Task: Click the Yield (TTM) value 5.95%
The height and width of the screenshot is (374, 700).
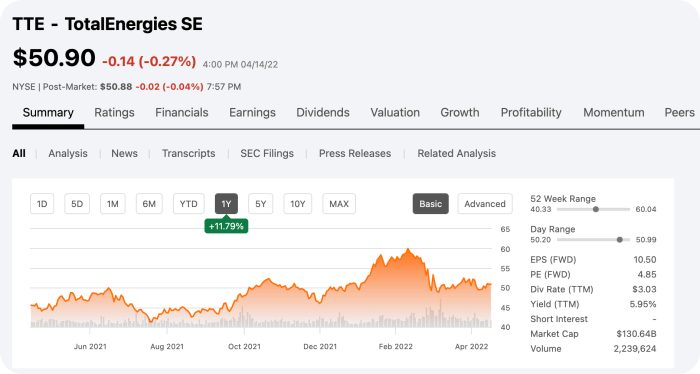Action: 643,304
